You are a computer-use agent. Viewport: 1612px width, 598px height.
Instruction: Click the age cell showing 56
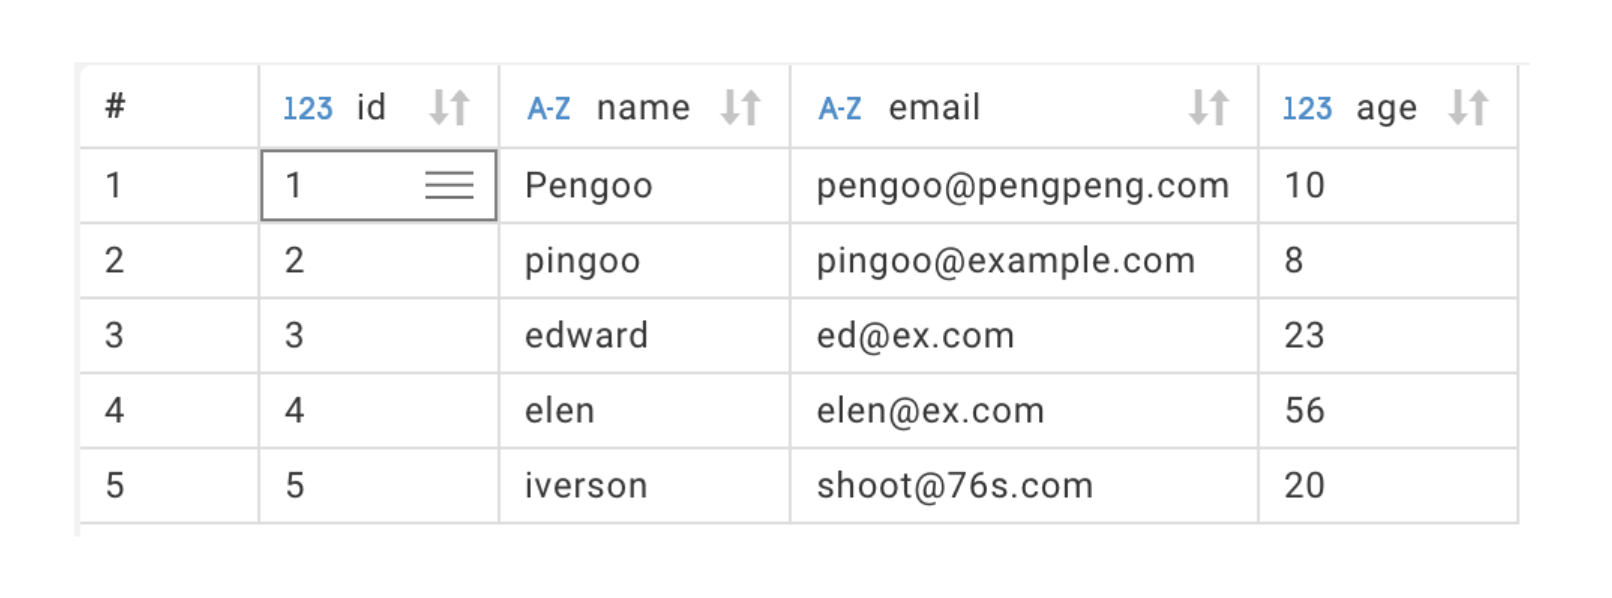pyautogui.click(x=1305, y=410)
